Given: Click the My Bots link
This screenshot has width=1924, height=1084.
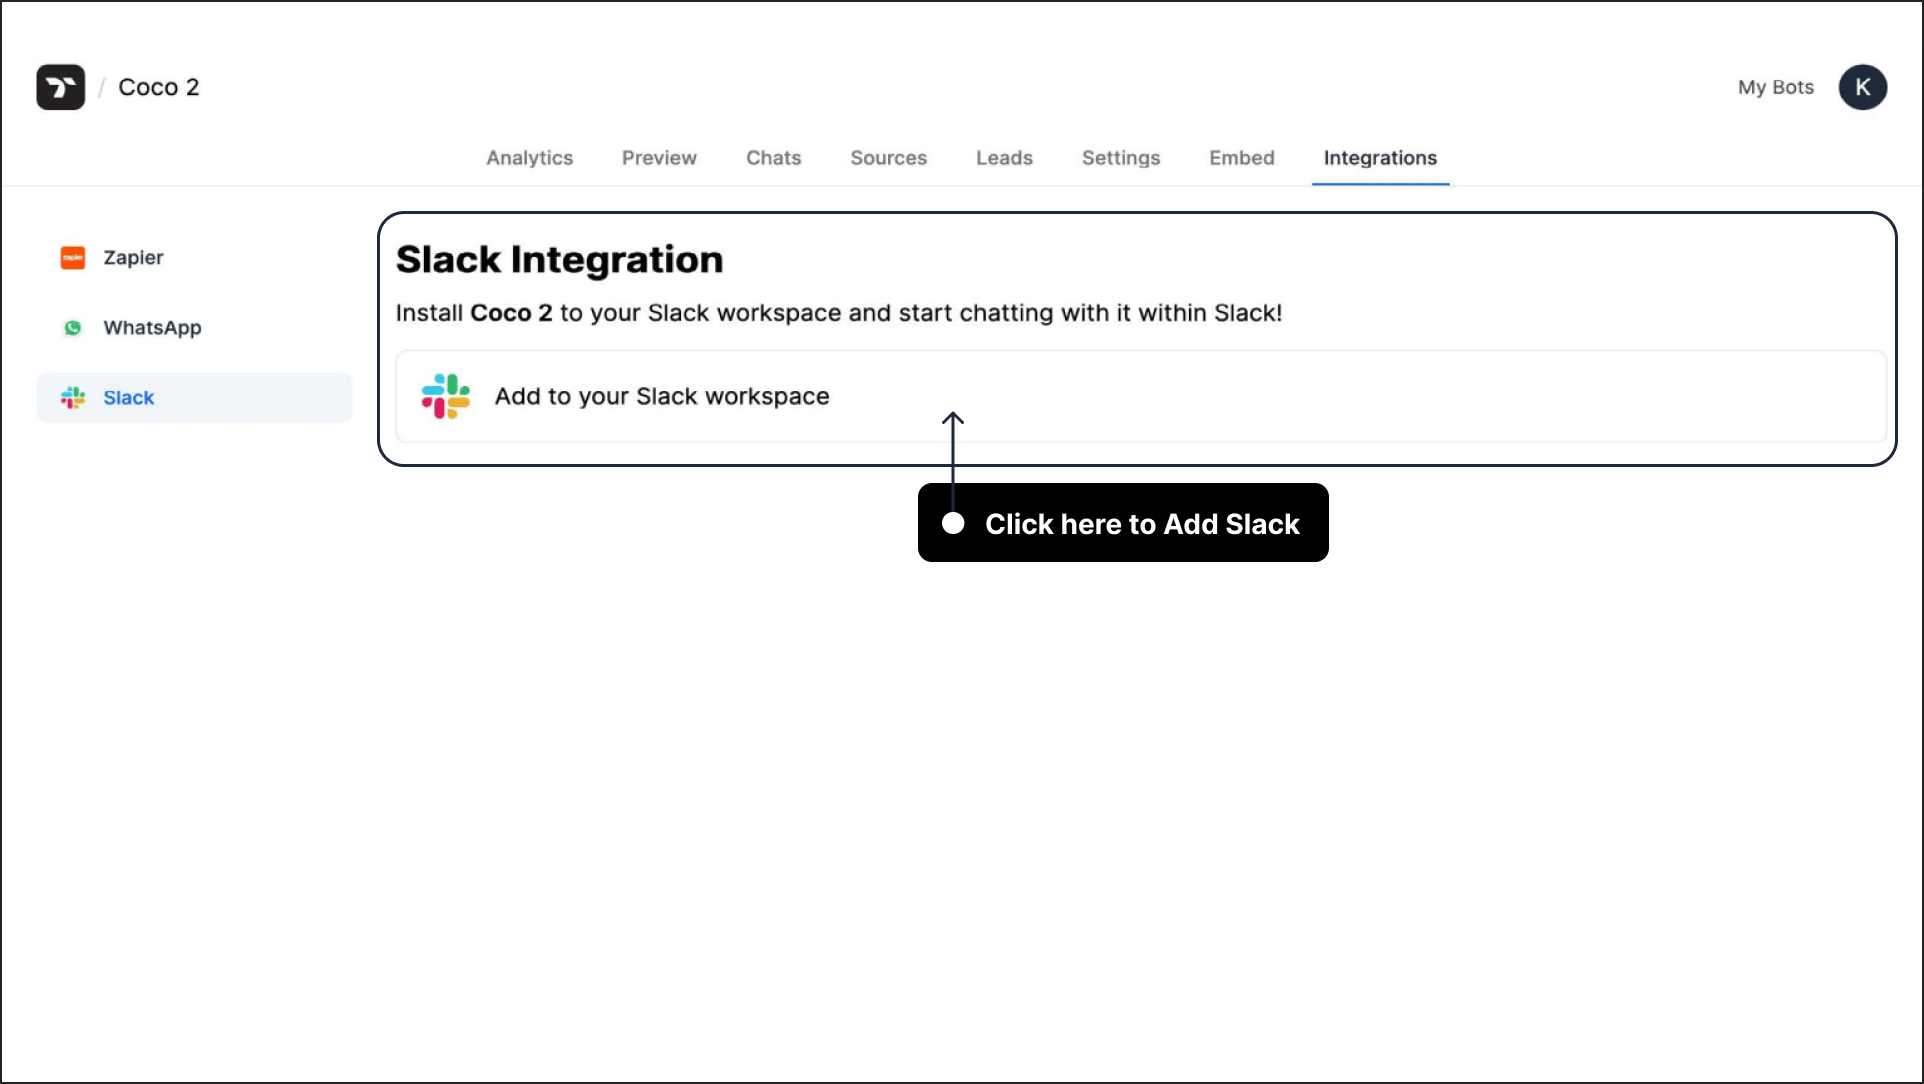Looking at the screenshot, I should pos(1775,87).
